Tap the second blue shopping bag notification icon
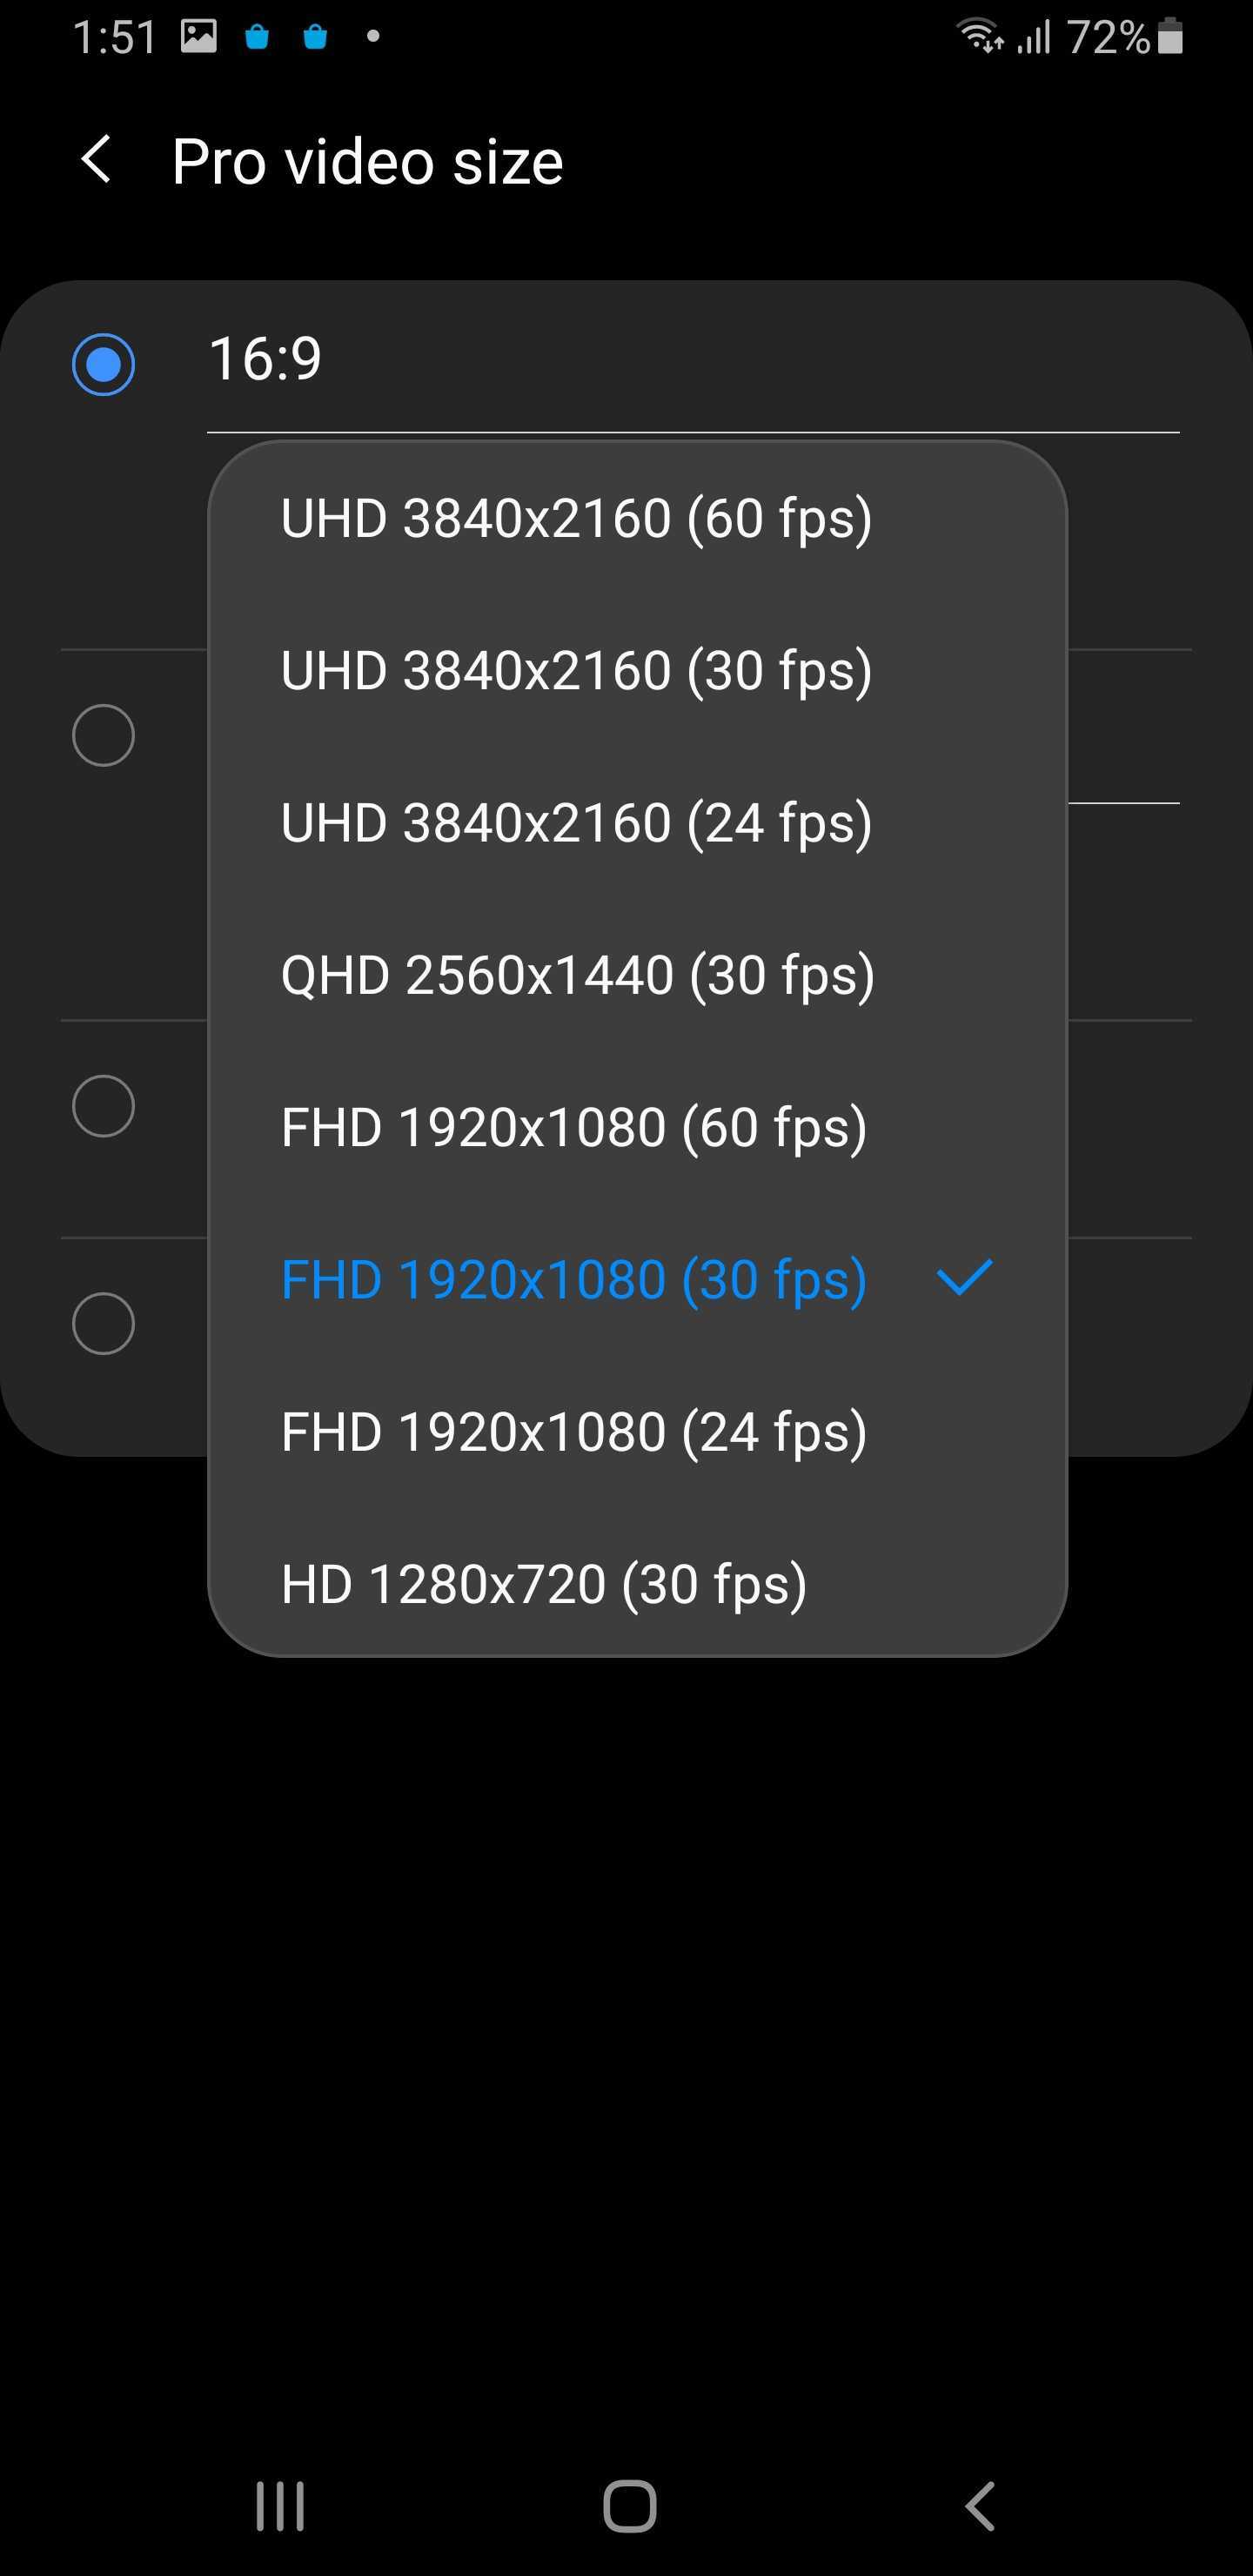 click(x=315, y=38)
